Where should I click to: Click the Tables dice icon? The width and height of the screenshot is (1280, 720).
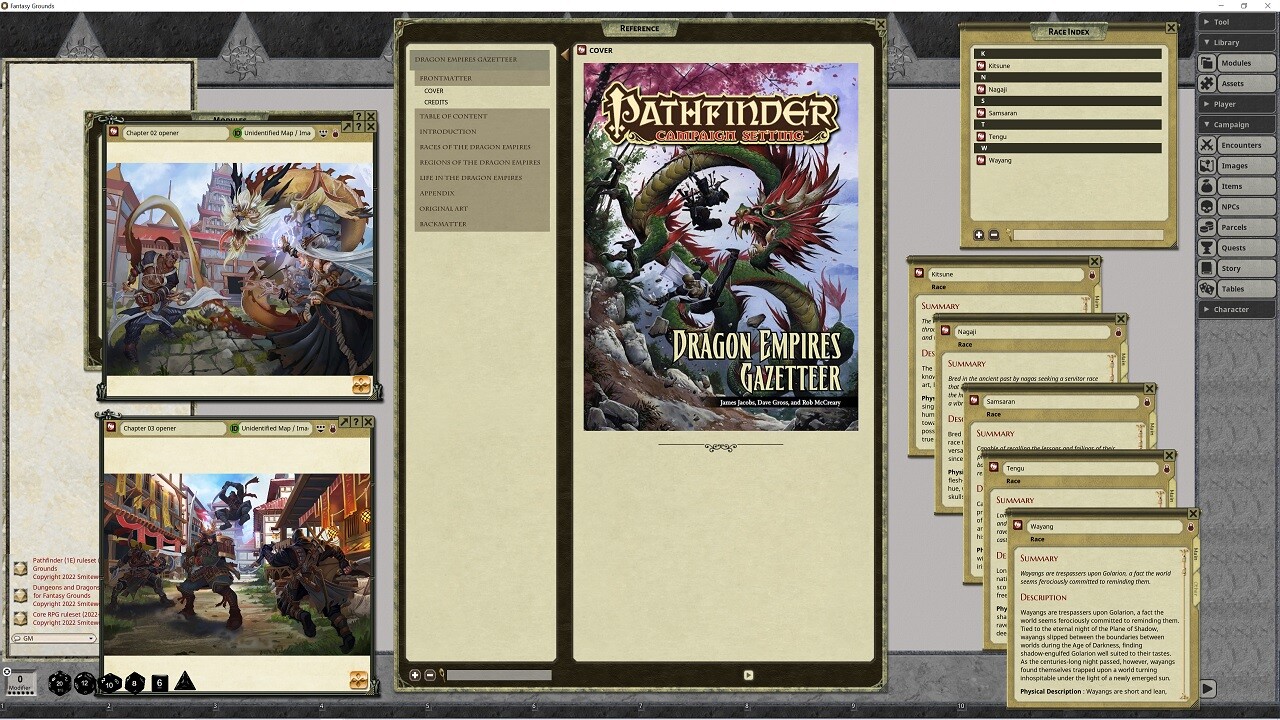(1207, 289)
